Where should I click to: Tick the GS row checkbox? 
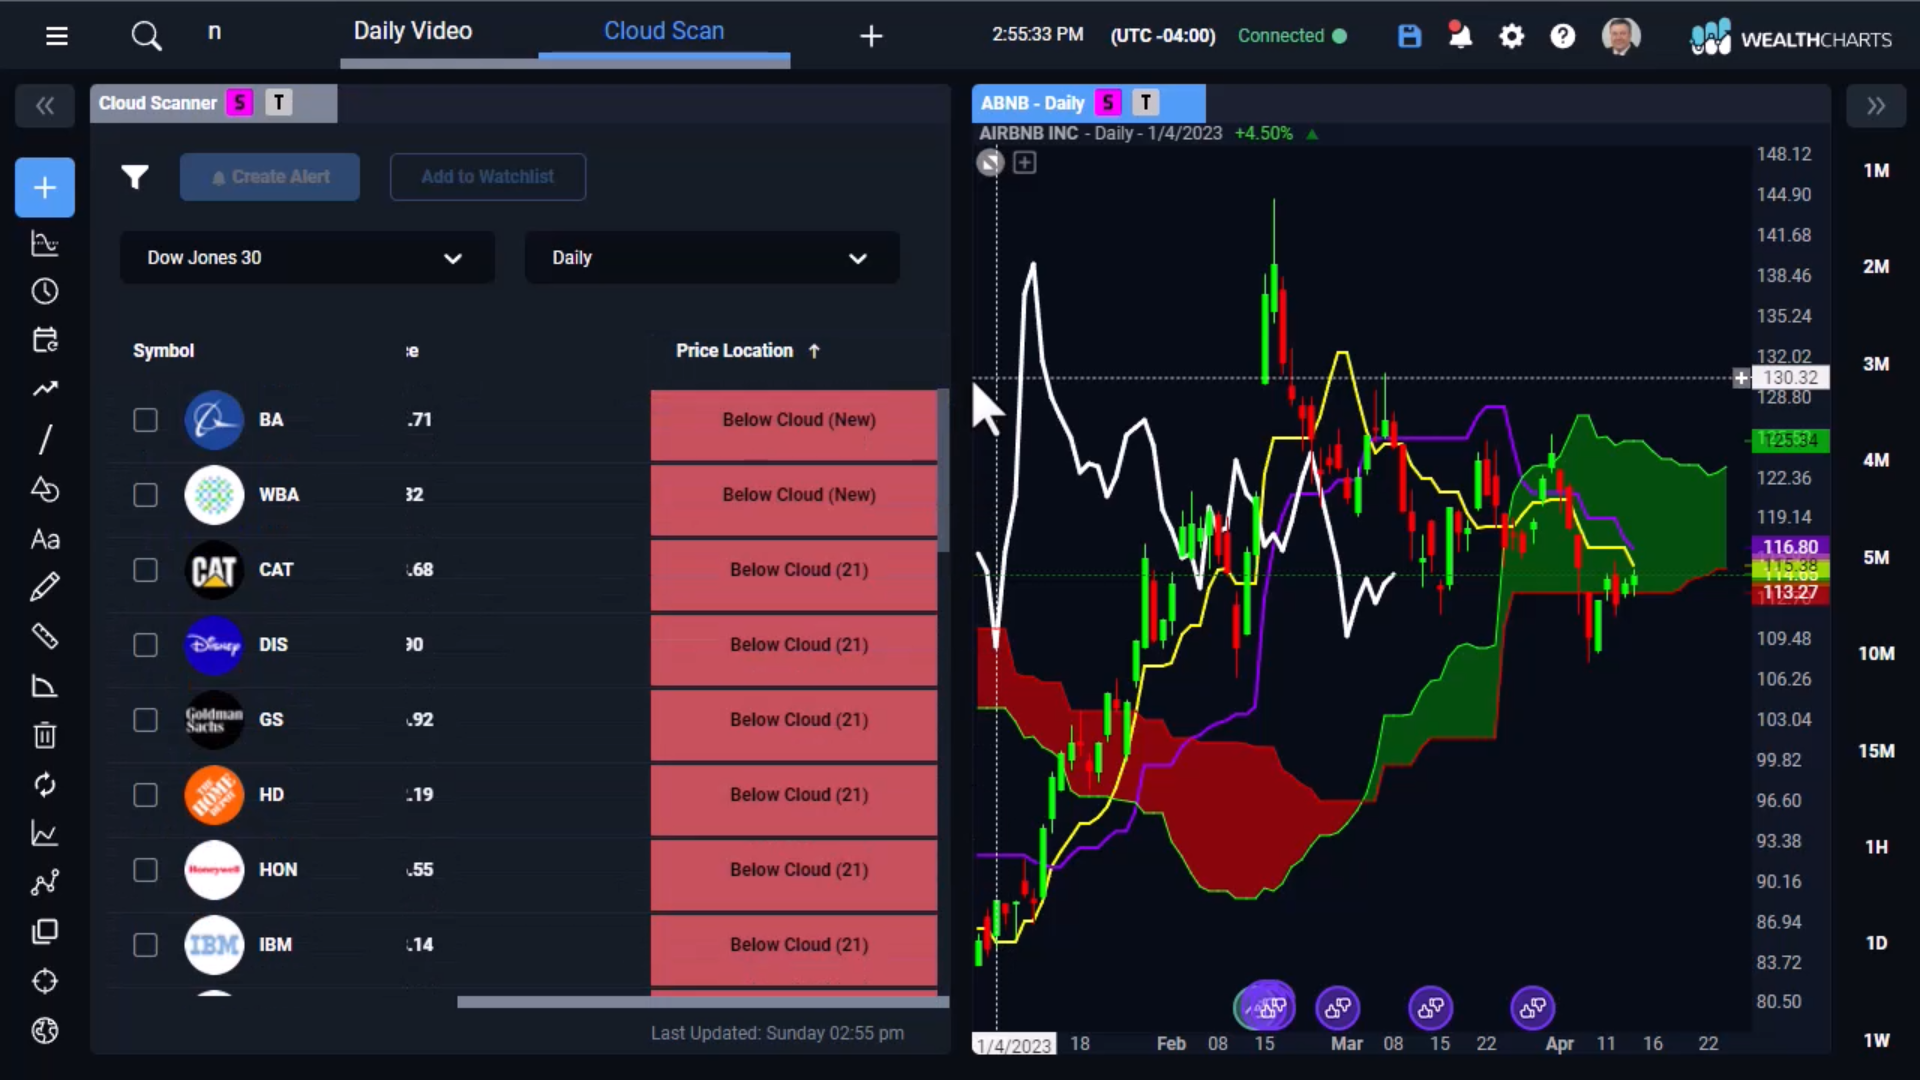tap(146, 720)
